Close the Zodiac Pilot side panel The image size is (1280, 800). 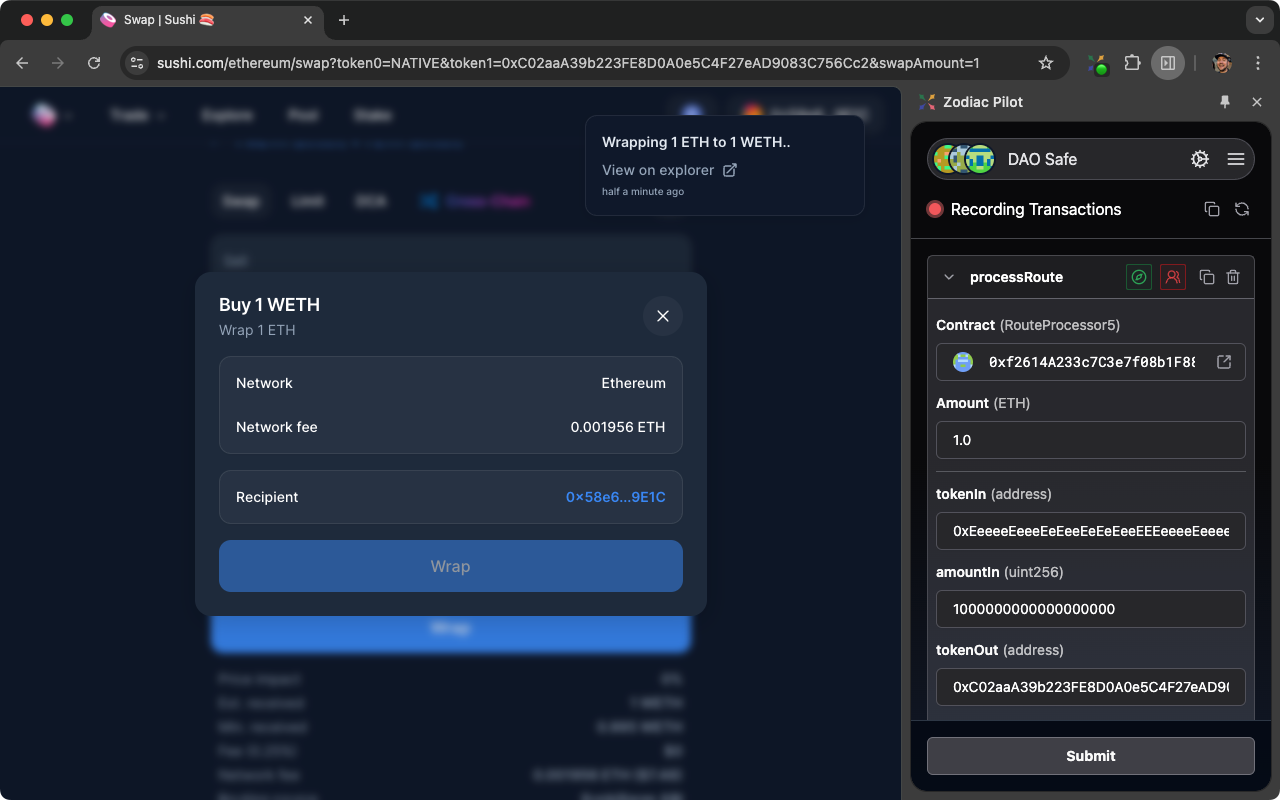[x=1257, y=102]
